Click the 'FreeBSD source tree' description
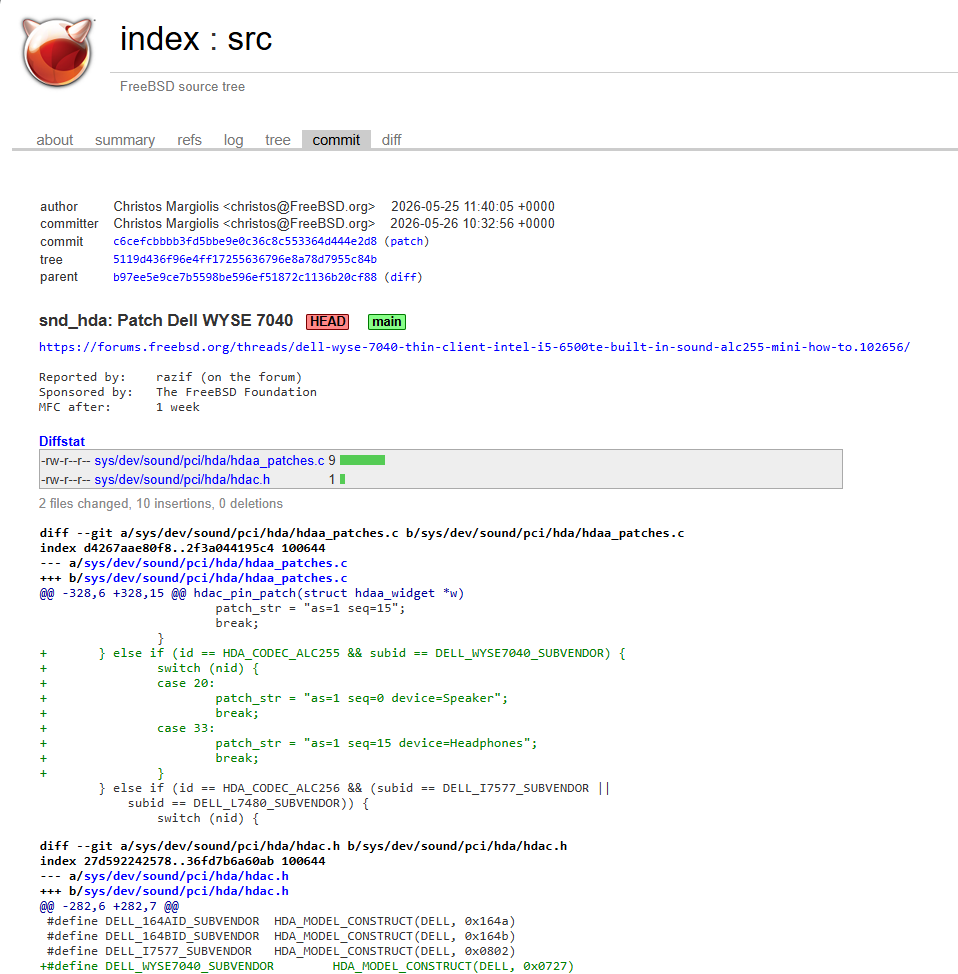The height and width of the screenshot is (974, 958). point(182,86)
